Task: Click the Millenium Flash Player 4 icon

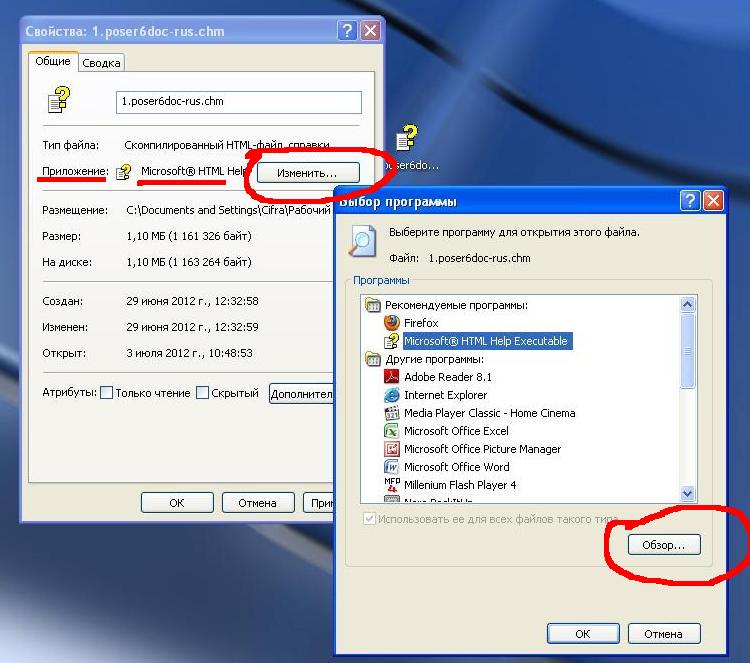Action: pyautogui.click(x=392, y=485)
